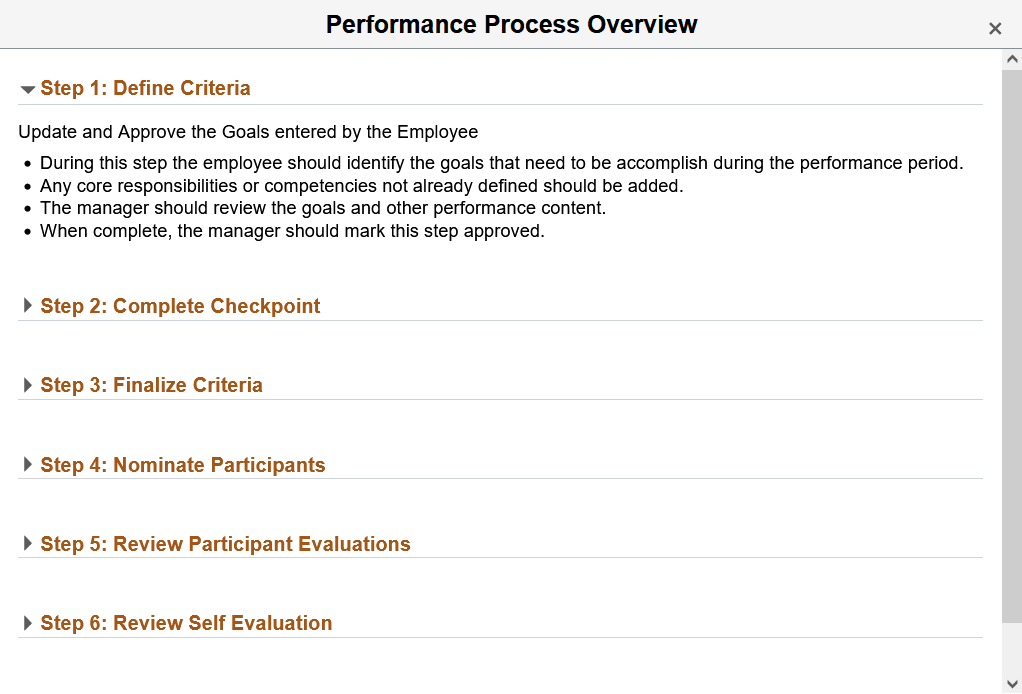Expand Step 4: Nominate Participants
The height and width of the screenshot is (694, 1022).
[27, 464]
